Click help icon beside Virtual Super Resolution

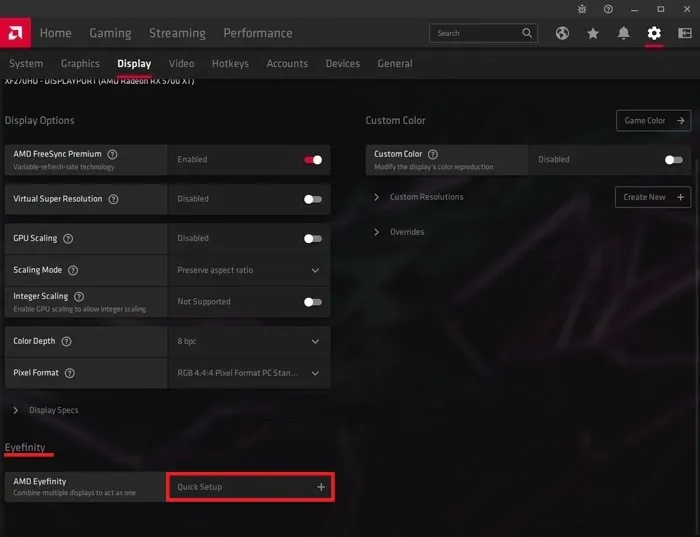(113, 199)
